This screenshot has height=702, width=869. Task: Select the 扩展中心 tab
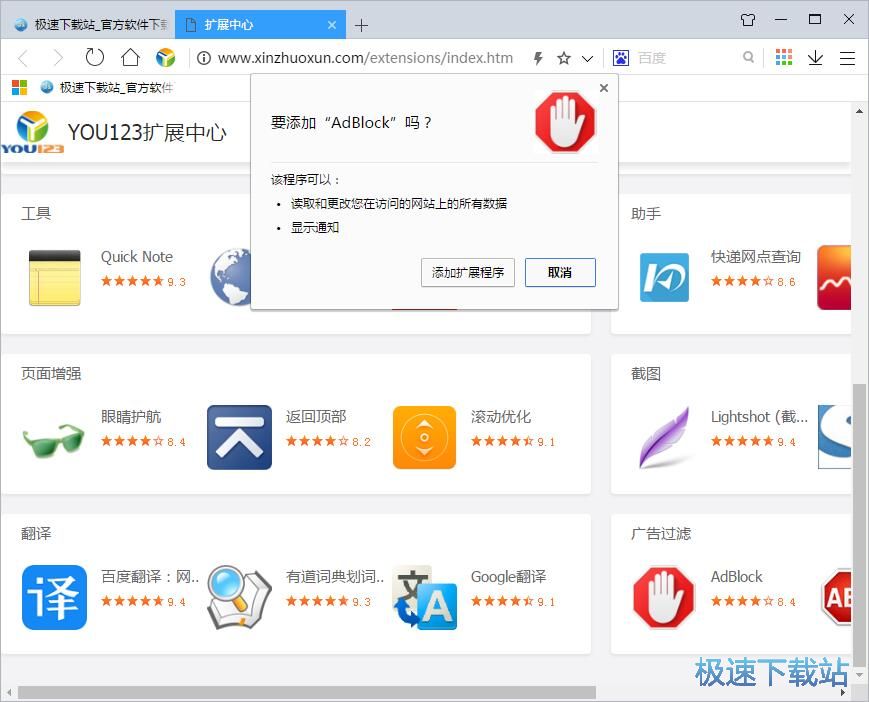tap(260, 24)
